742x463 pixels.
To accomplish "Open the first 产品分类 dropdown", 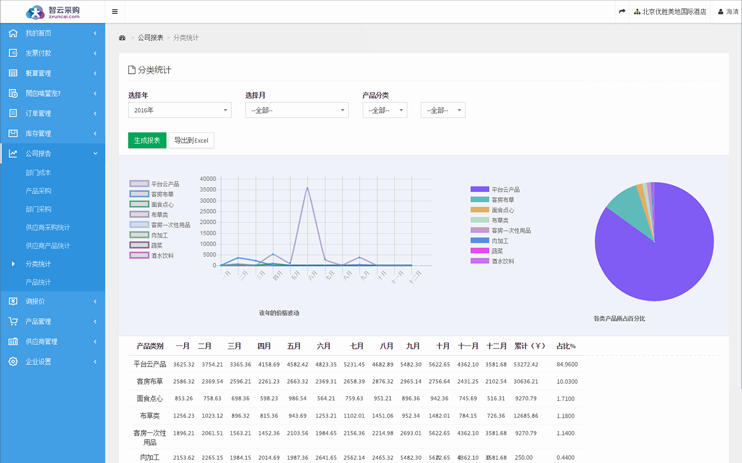I will [x=384, y=110].
